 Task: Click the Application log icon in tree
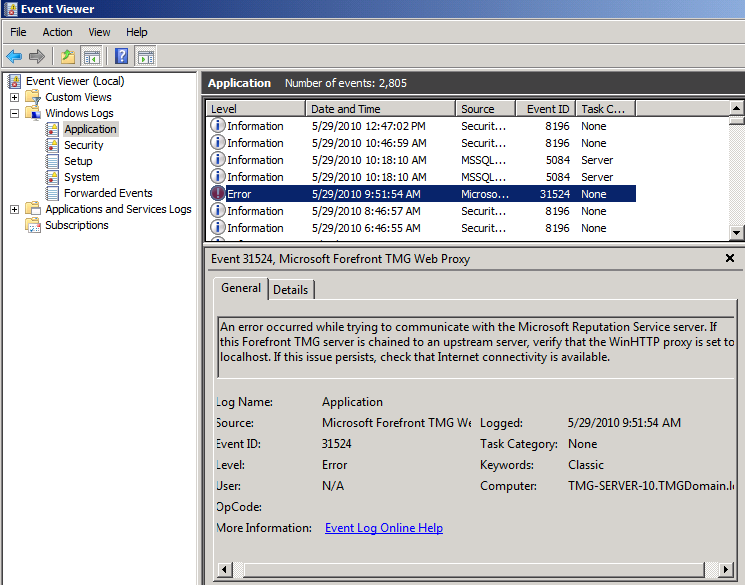[52, 129]
